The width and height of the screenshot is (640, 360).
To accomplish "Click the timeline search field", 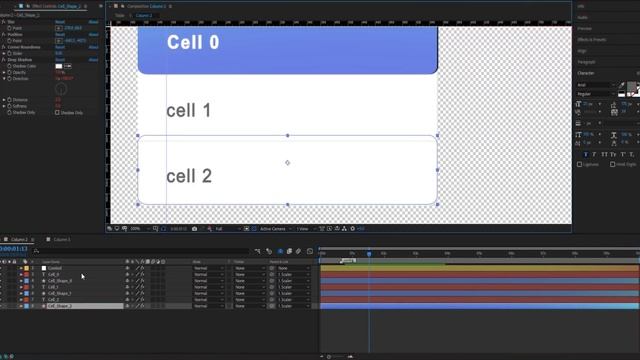I will point(141,251).
